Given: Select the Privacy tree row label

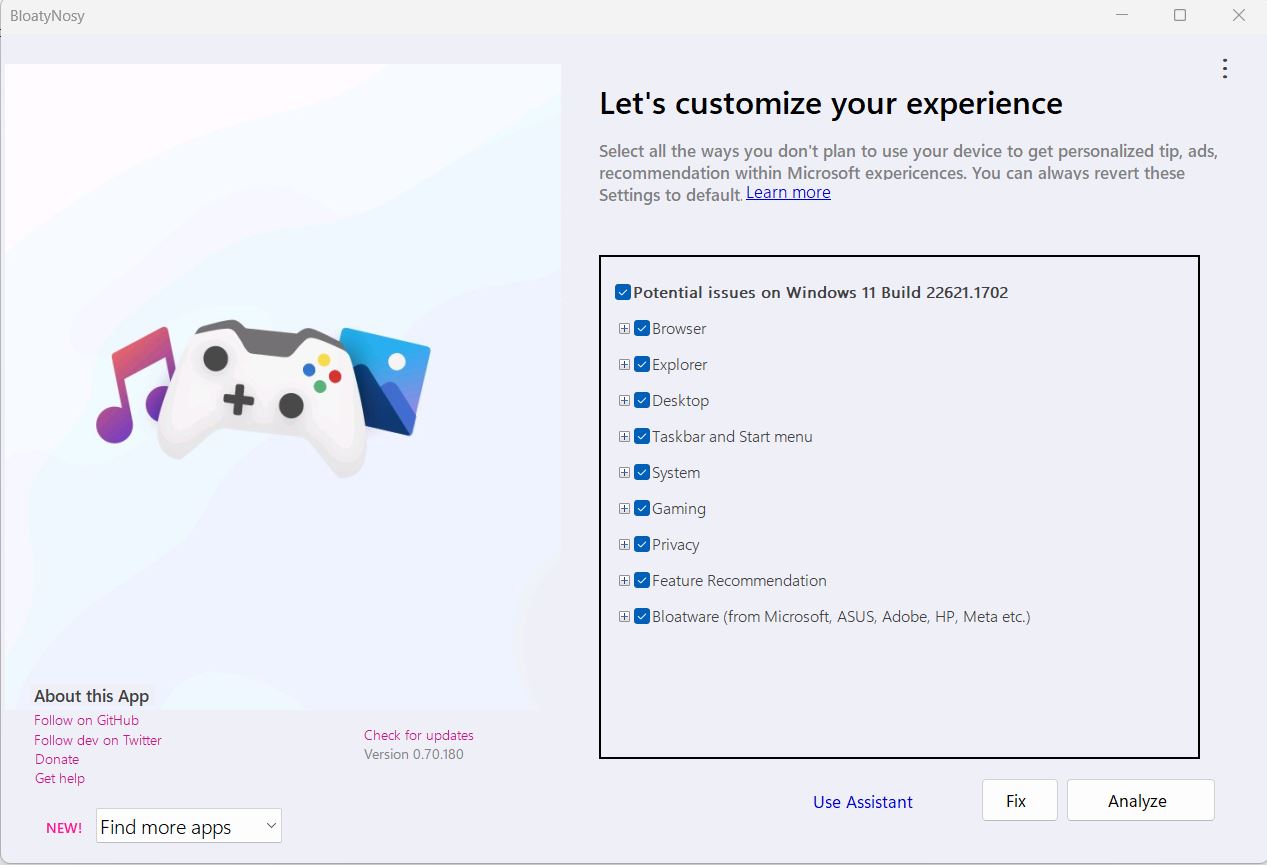Looking at the screenshot, I should (676, 544).
